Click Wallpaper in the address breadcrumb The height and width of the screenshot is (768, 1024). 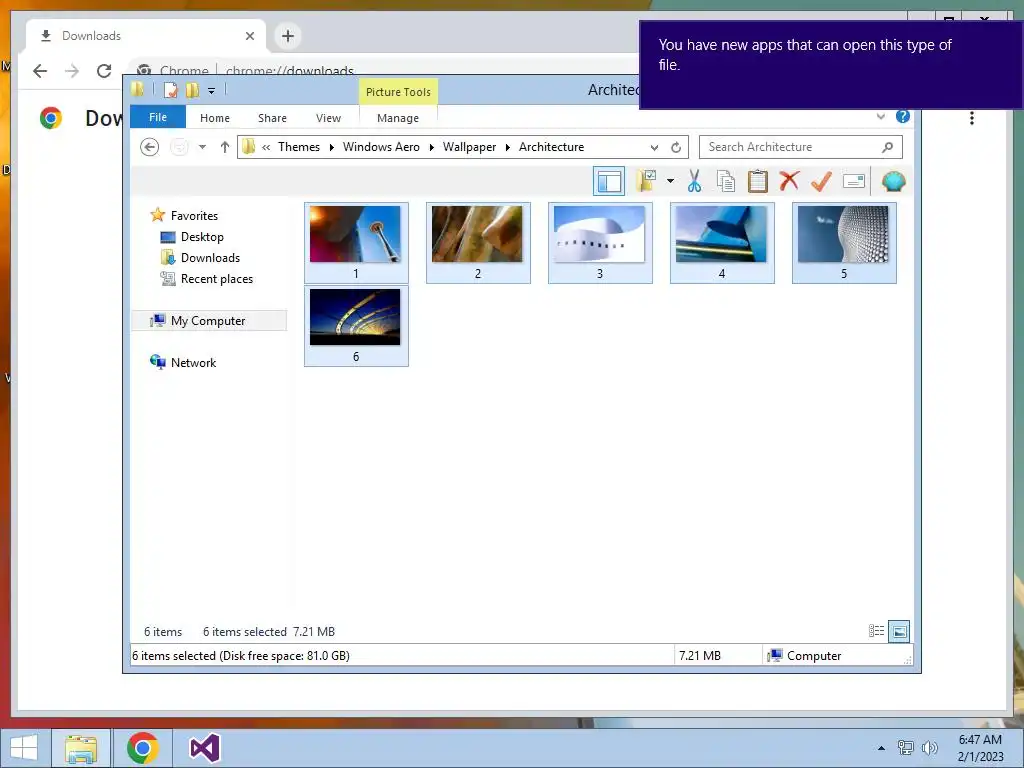470,147
